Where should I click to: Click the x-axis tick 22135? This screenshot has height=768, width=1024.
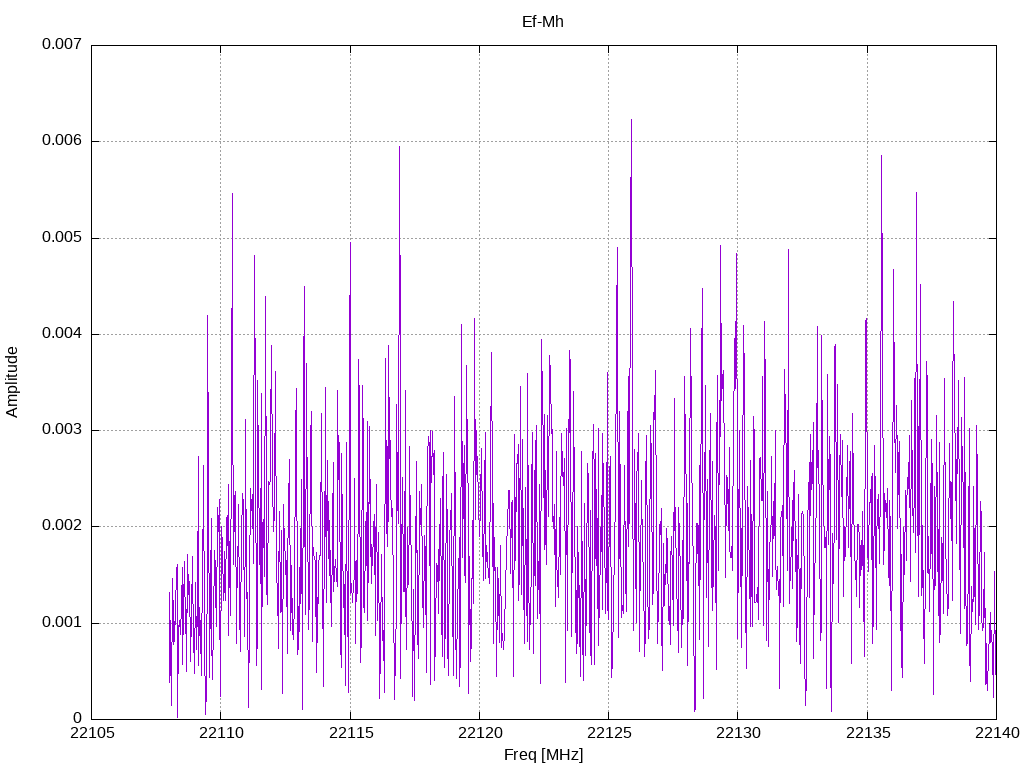pyautogui.click(x=868, y=733)
